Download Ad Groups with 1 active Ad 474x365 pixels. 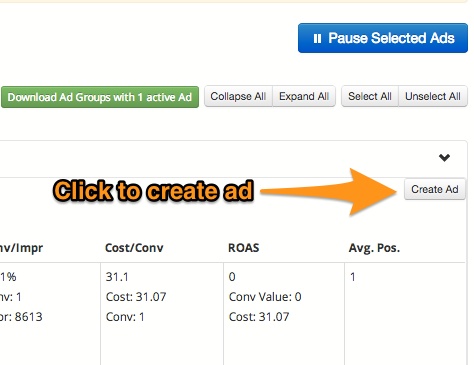[100, 97]
